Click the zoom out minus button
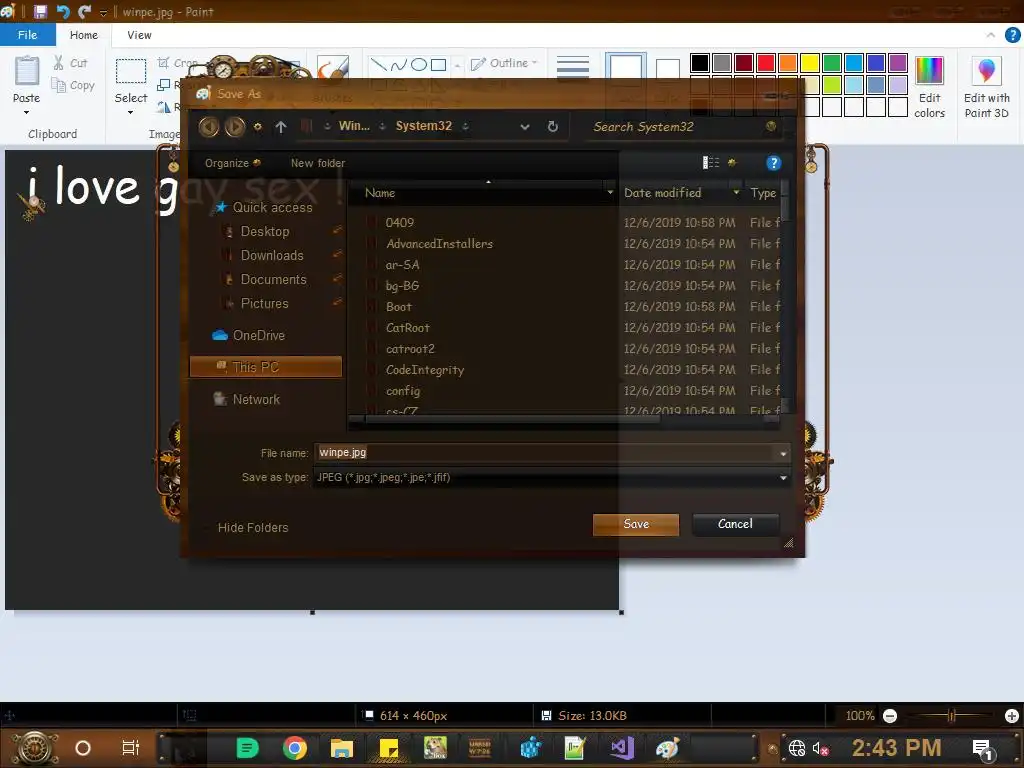This screenshot has width=1024, height=768. point(889,716)
